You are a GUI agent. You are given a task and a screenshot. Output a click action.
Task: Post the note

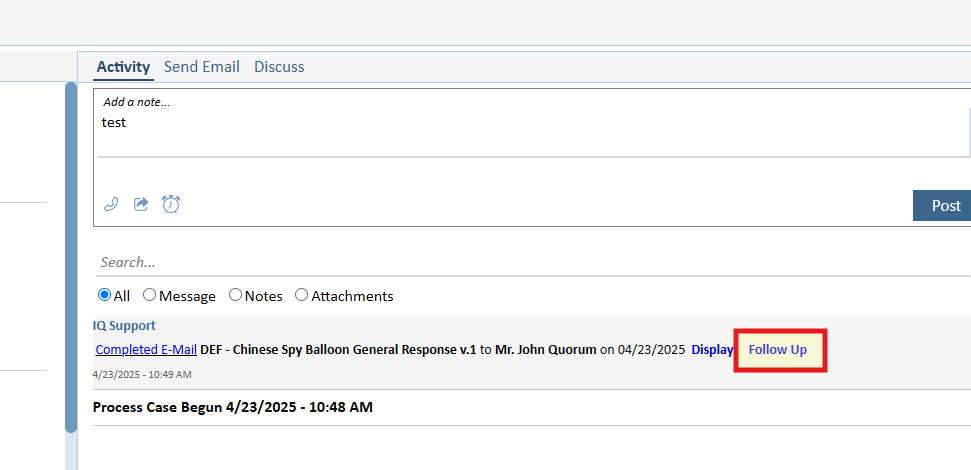coord(942,206)
